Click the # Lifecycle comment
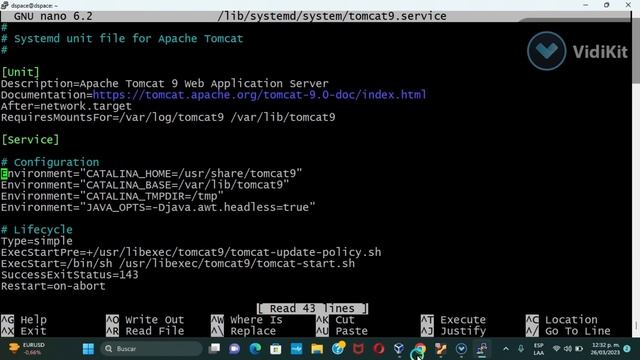 tap(37, 230)
